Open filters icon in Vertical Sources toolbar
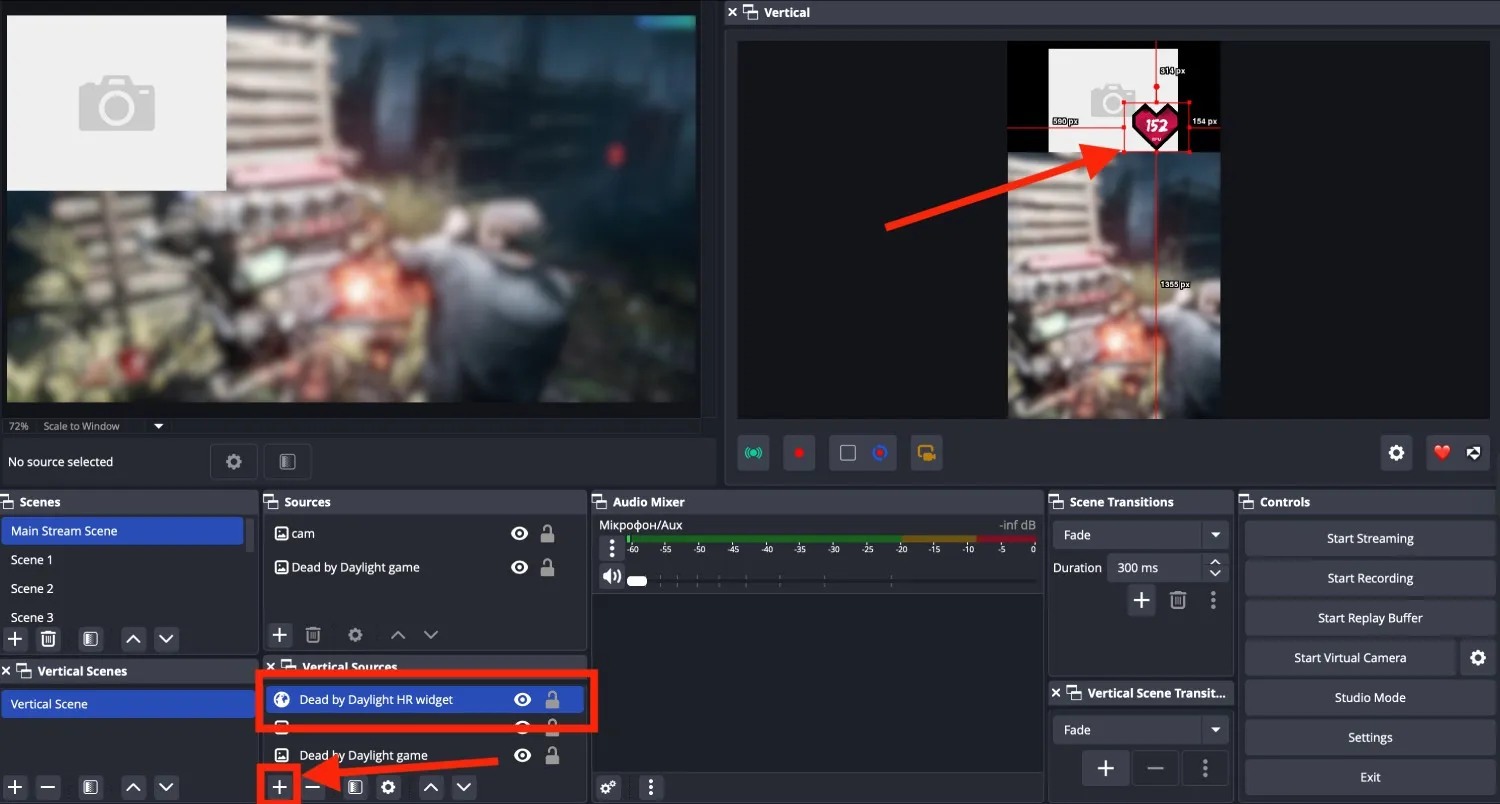The width and height of the screenshot is (1500, 804). pyautogui.click(x=355, y=788)
